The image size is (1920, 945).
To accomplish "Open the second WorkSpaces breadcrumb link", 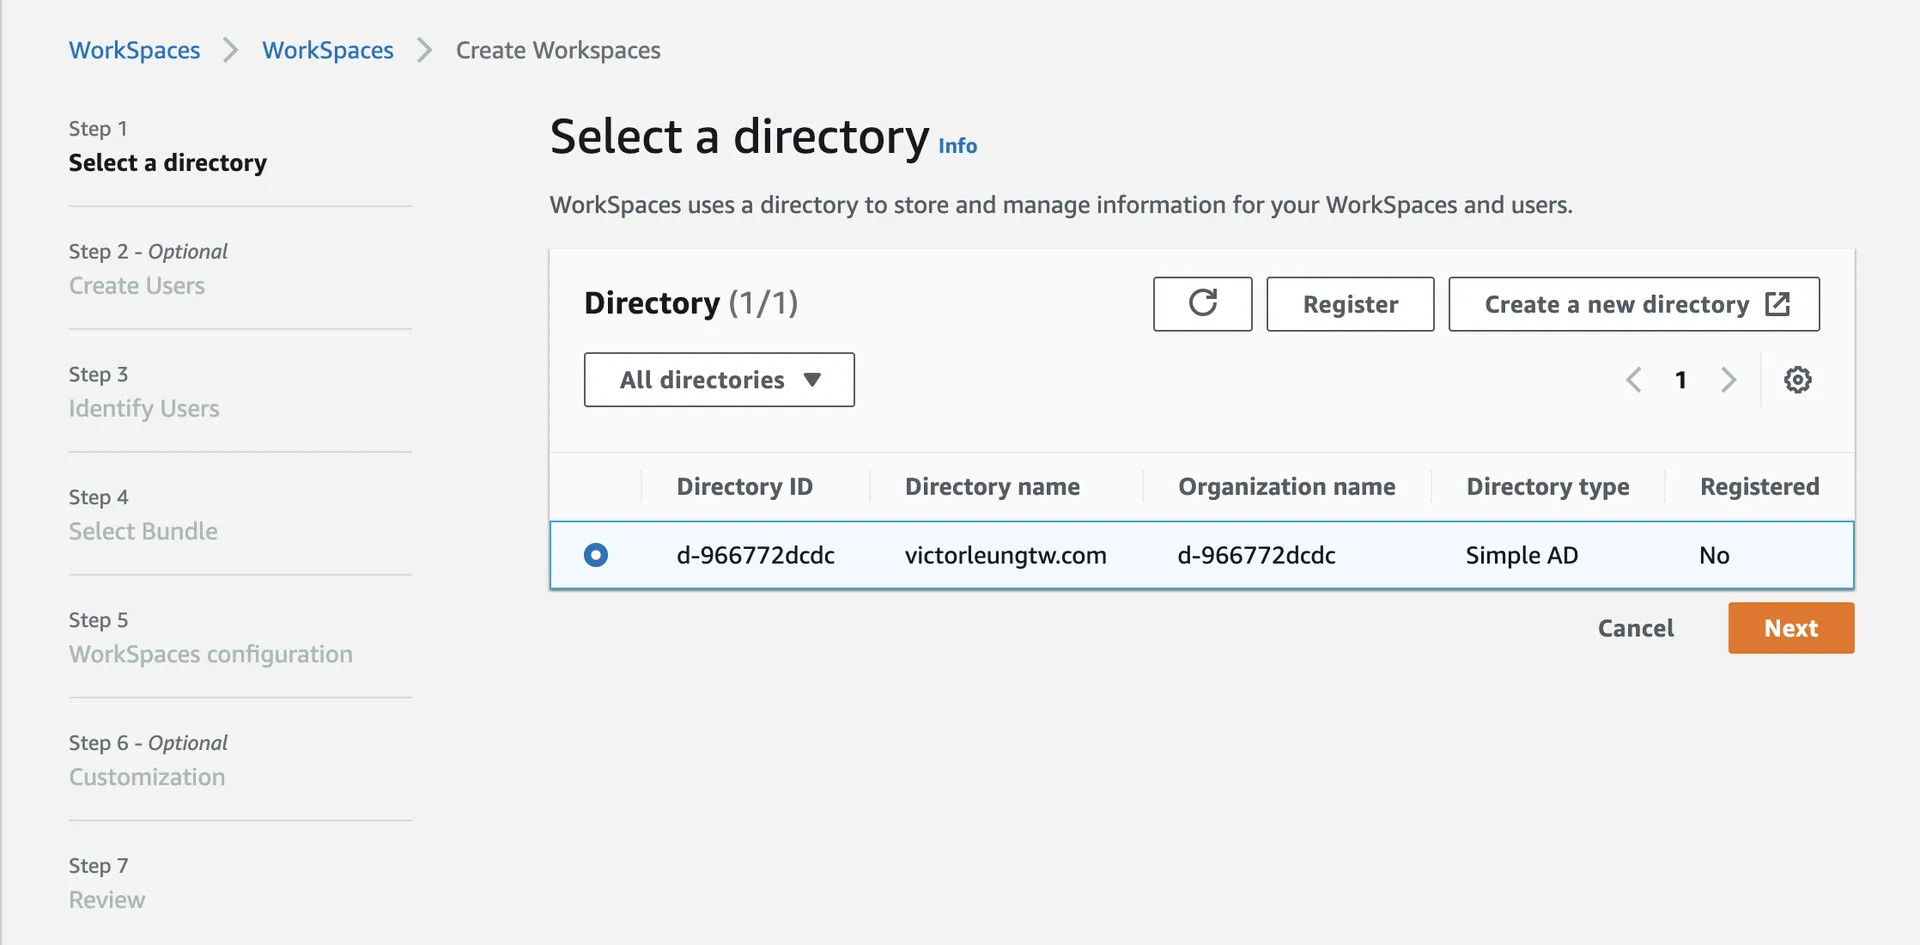I will [328, 50].
